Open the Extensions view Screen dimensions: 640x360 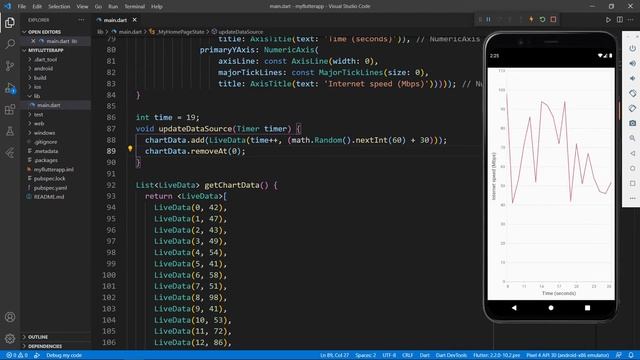[x=10, y=109]
